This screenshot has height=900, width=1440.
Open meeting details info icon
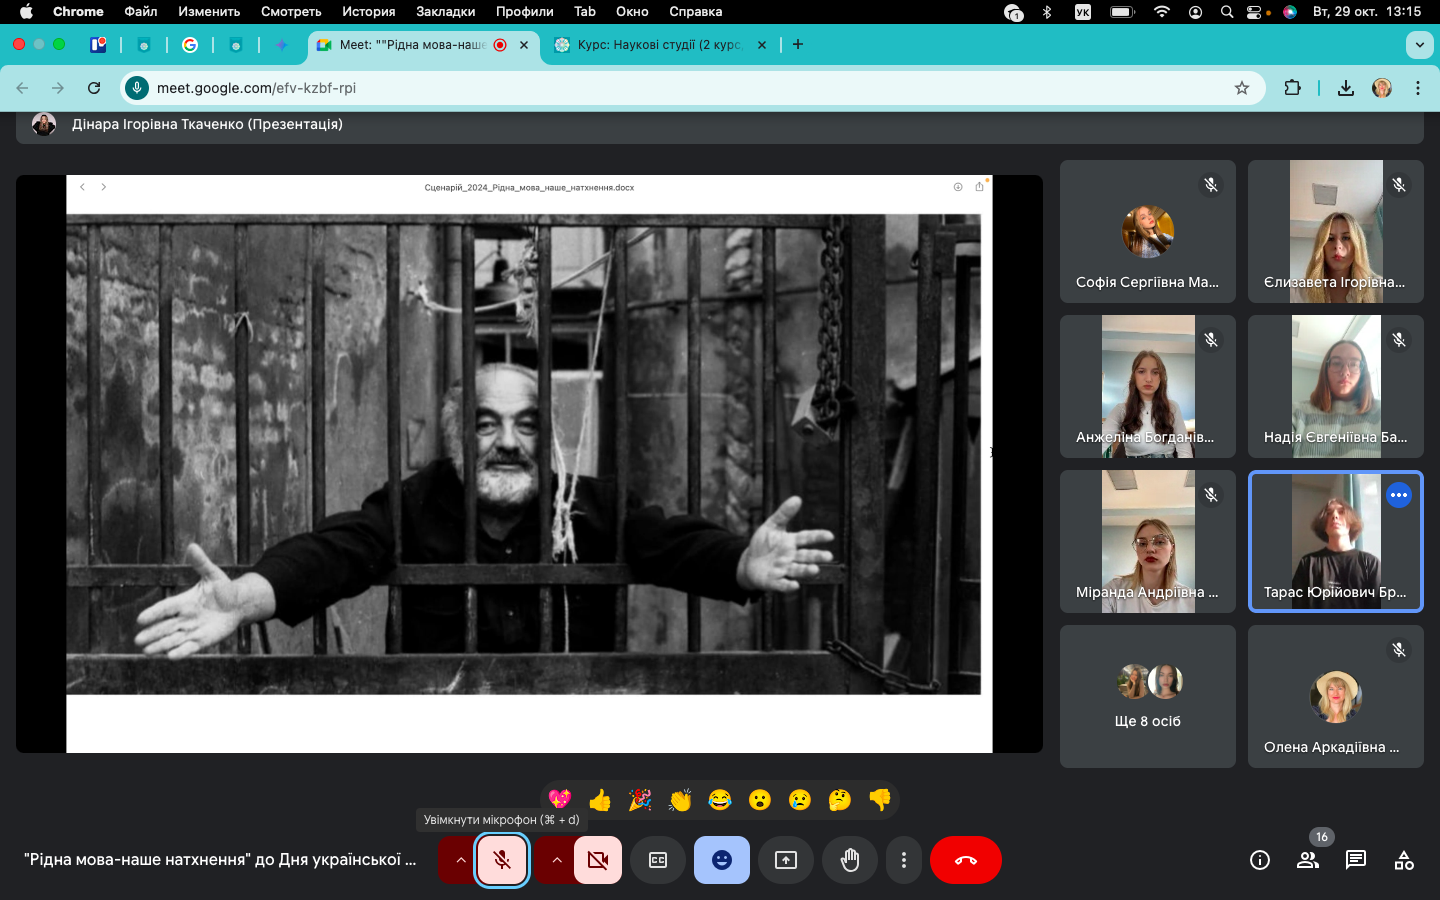point(1260,860)
